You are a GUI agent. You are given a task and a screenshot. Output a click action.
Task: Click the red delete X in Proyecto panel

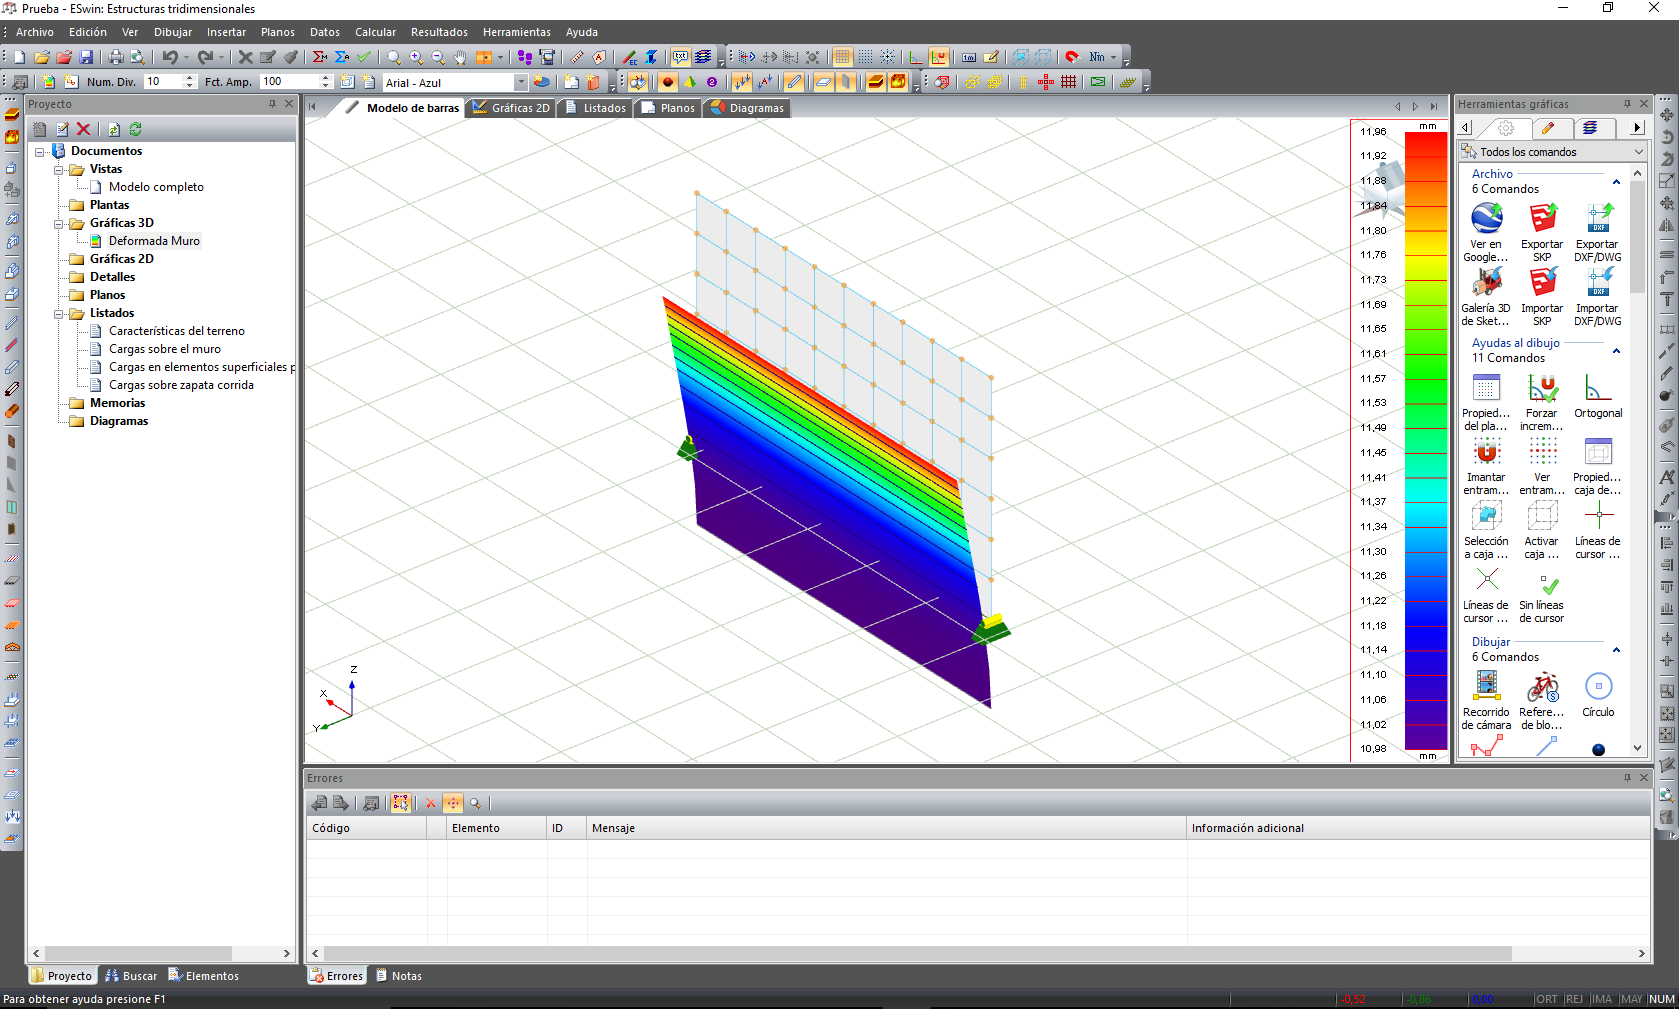(84, 129)
